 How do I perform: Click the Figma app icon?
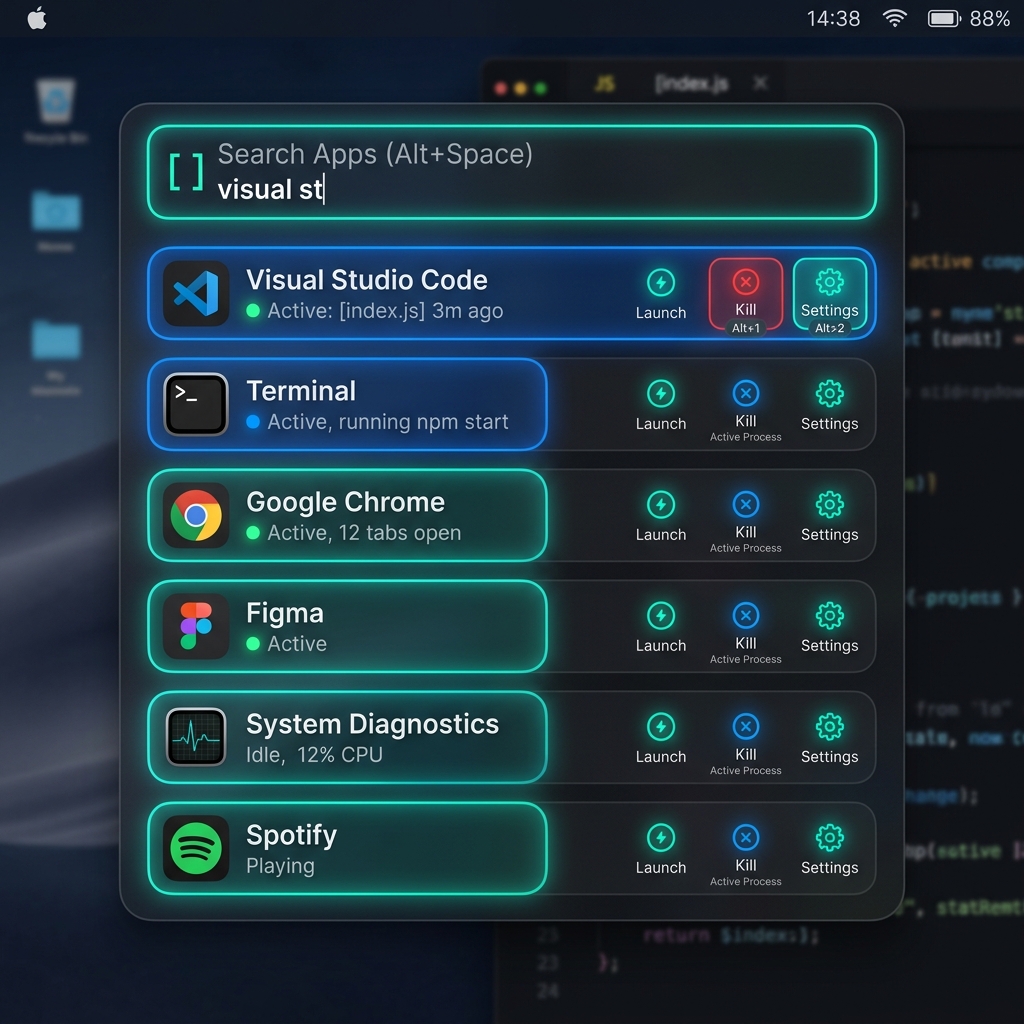coord(196,626)
